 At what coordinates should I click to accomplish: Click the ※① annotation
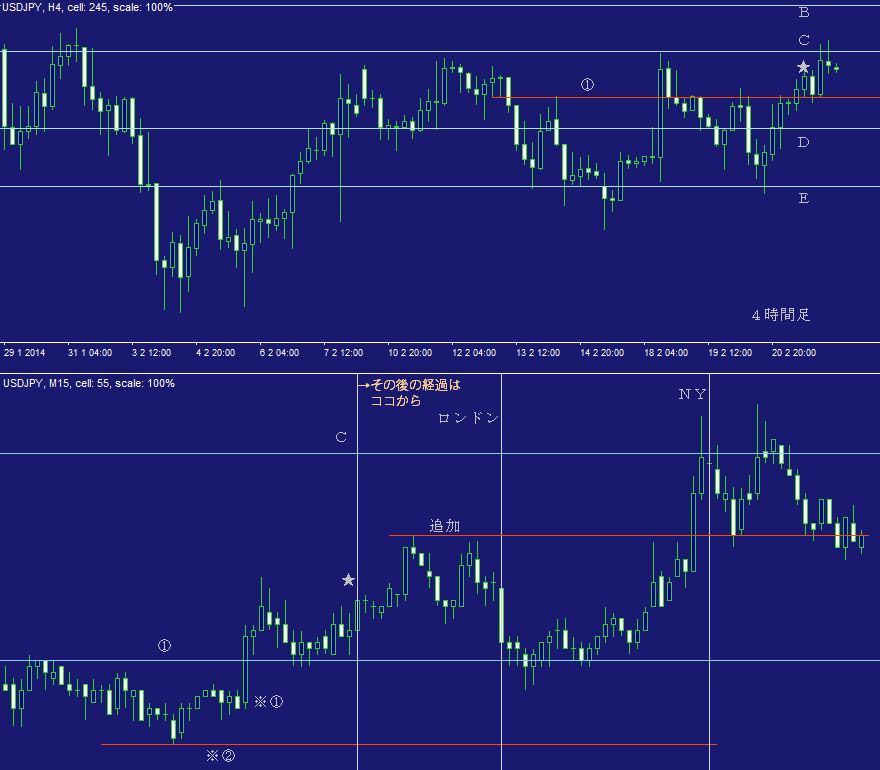pos(269,702)
